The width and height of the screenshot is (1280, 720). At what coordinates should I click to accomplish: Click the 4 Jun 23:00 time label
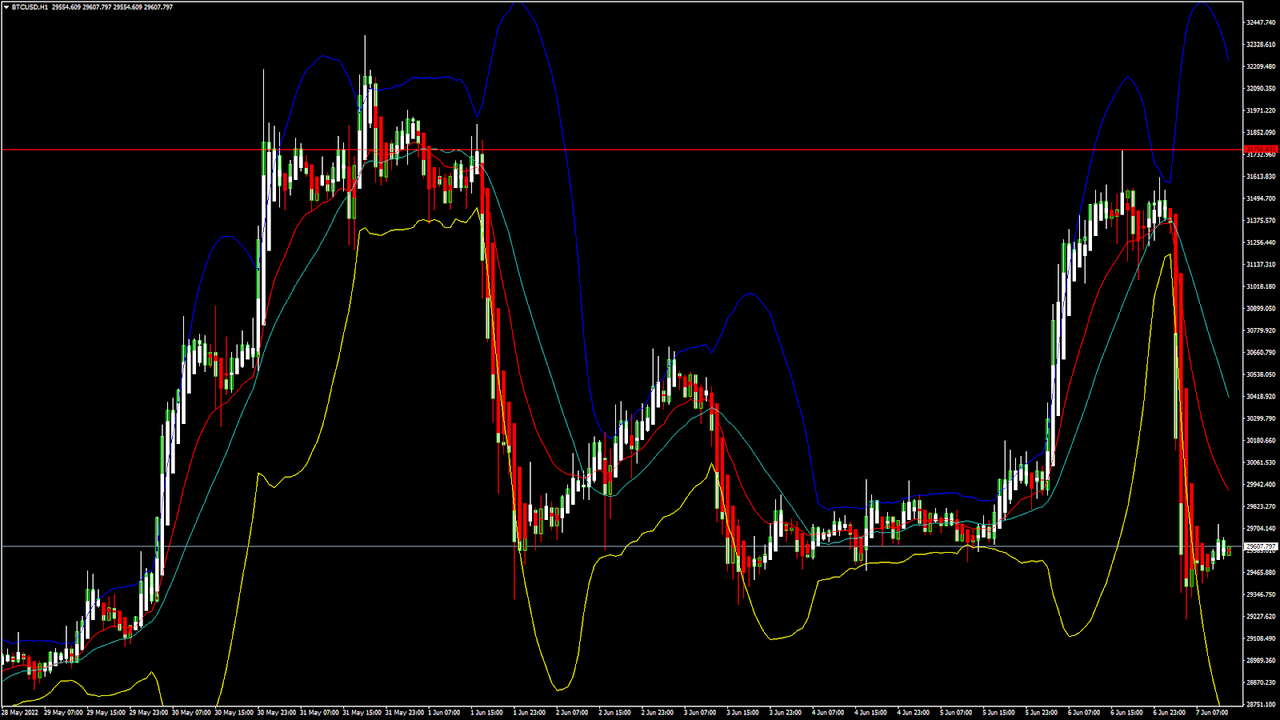click(x=916, y=713)
